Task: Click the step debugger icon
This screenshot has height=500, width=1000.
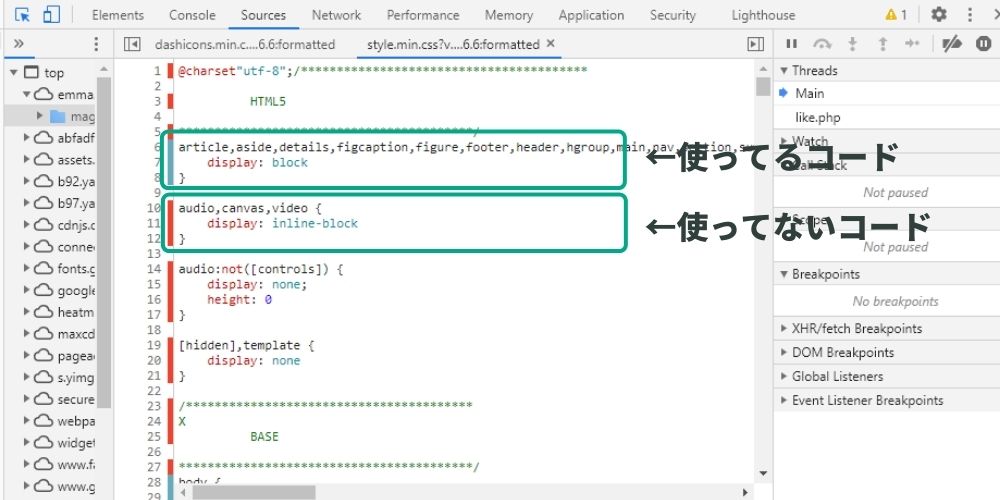Action: pos(913,44)
